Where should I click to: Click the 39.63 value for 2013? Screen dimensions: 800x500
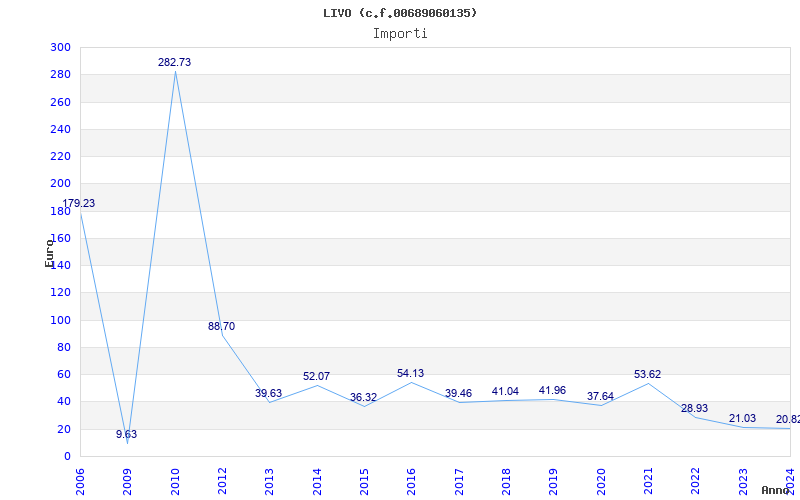(x=268, y=393)
